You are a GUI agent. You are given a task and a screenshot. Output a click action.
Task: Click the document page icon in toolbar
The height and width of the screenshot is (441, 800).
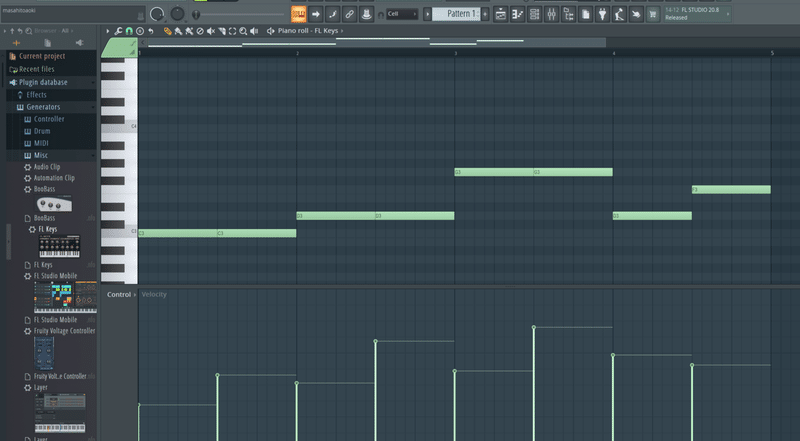(x=586, y=14)
